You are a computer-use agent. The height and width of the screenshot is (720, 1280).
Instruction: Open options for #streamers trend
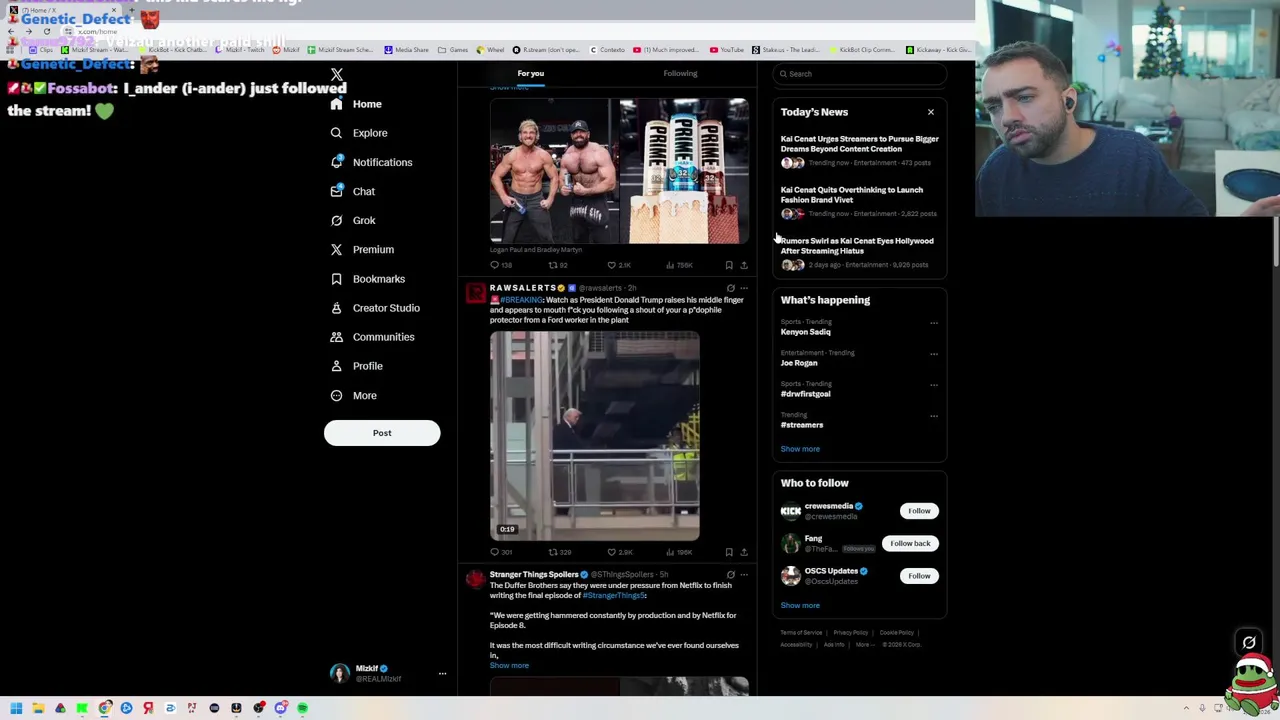click(x=934, y=416)
